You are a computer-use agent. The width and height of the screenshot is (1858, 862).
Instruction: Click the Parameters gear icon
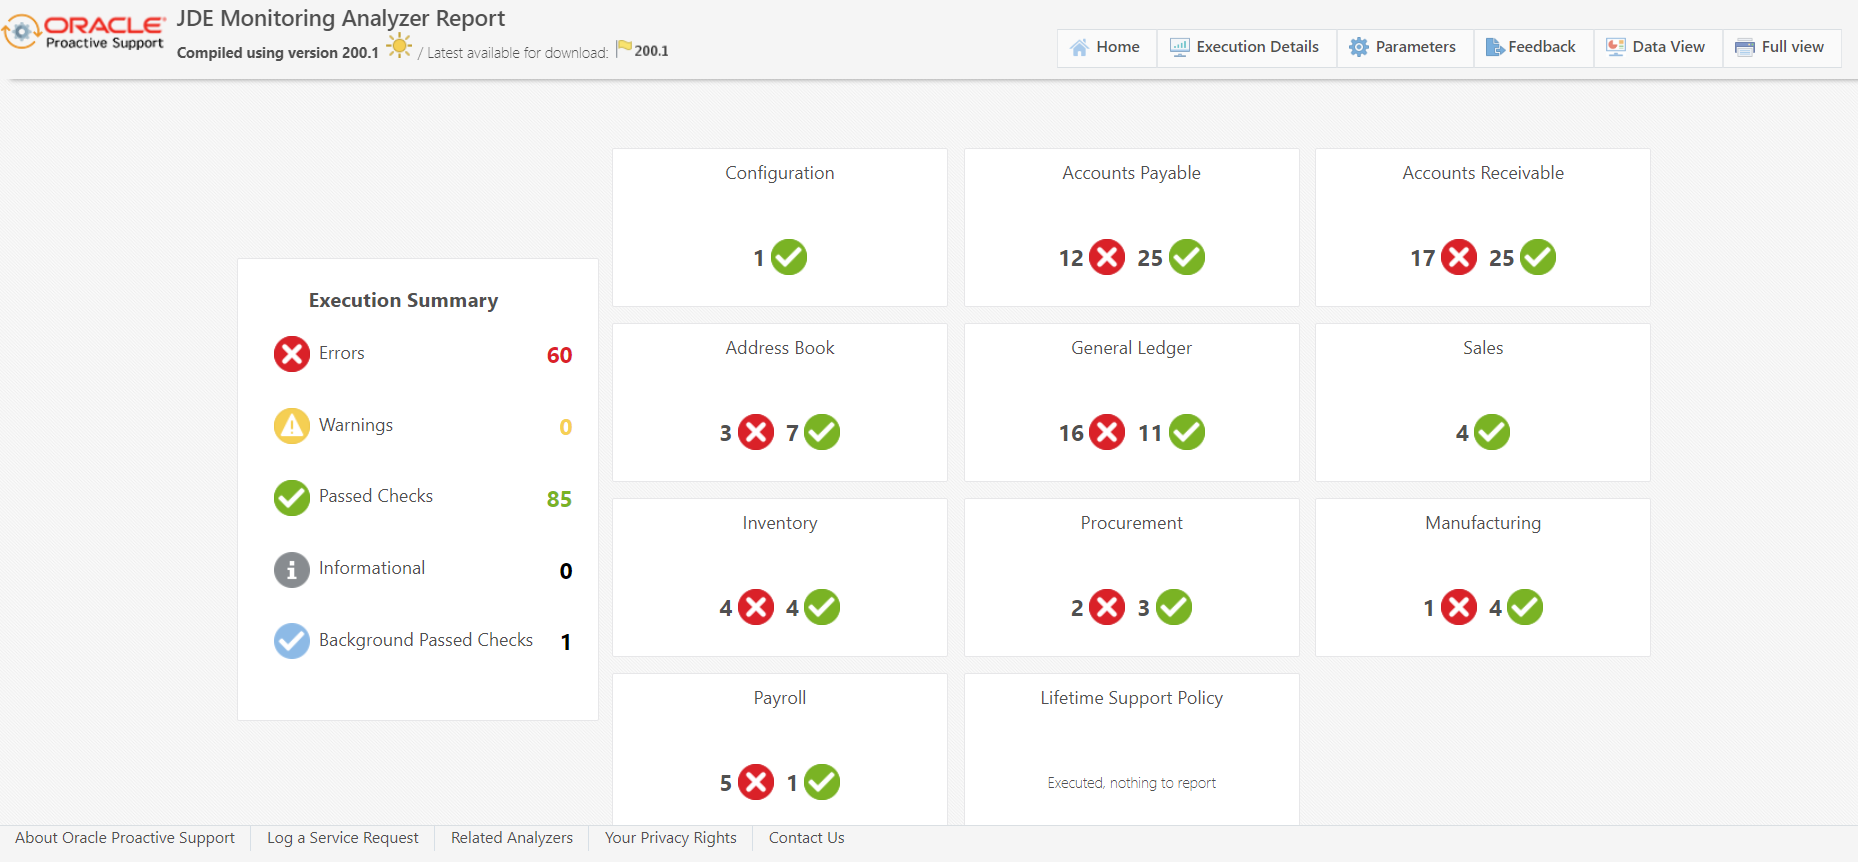(1358, 47)
